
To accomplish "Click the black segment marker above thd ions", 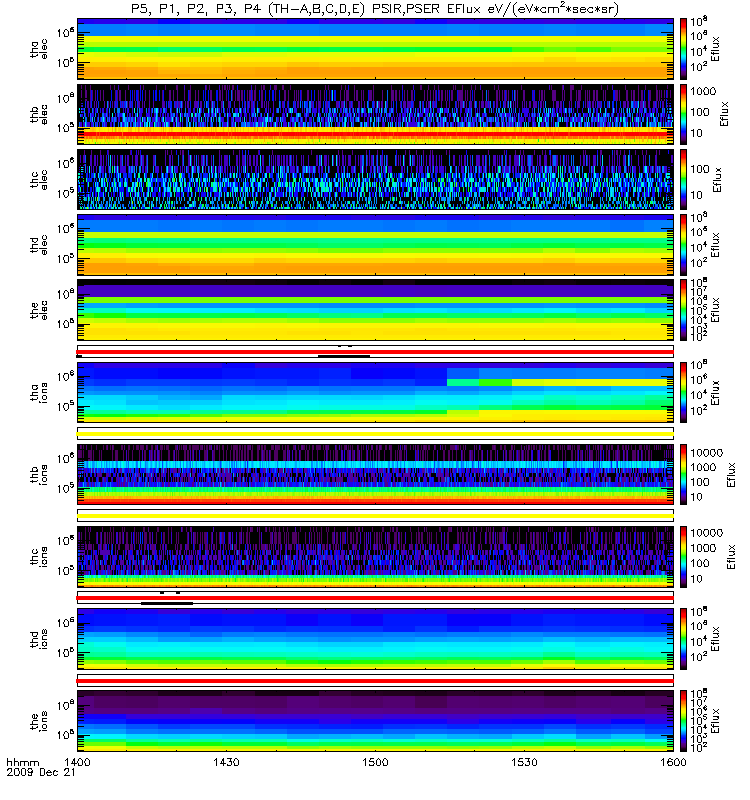I will [167, 604].
